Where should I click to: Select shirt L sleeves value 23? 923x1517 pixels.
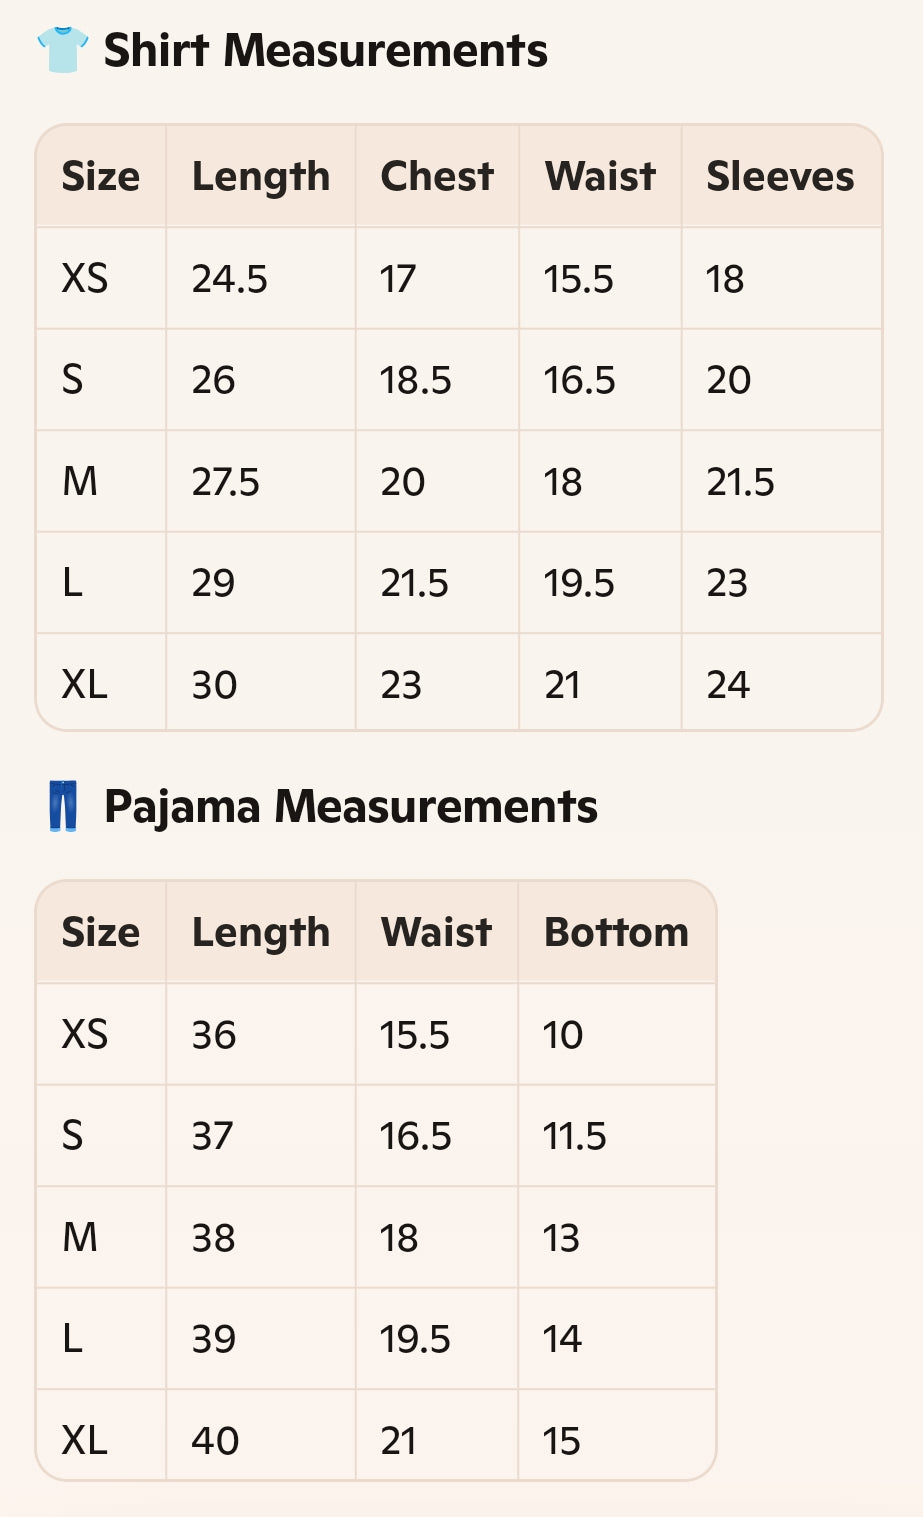(727, 583)
